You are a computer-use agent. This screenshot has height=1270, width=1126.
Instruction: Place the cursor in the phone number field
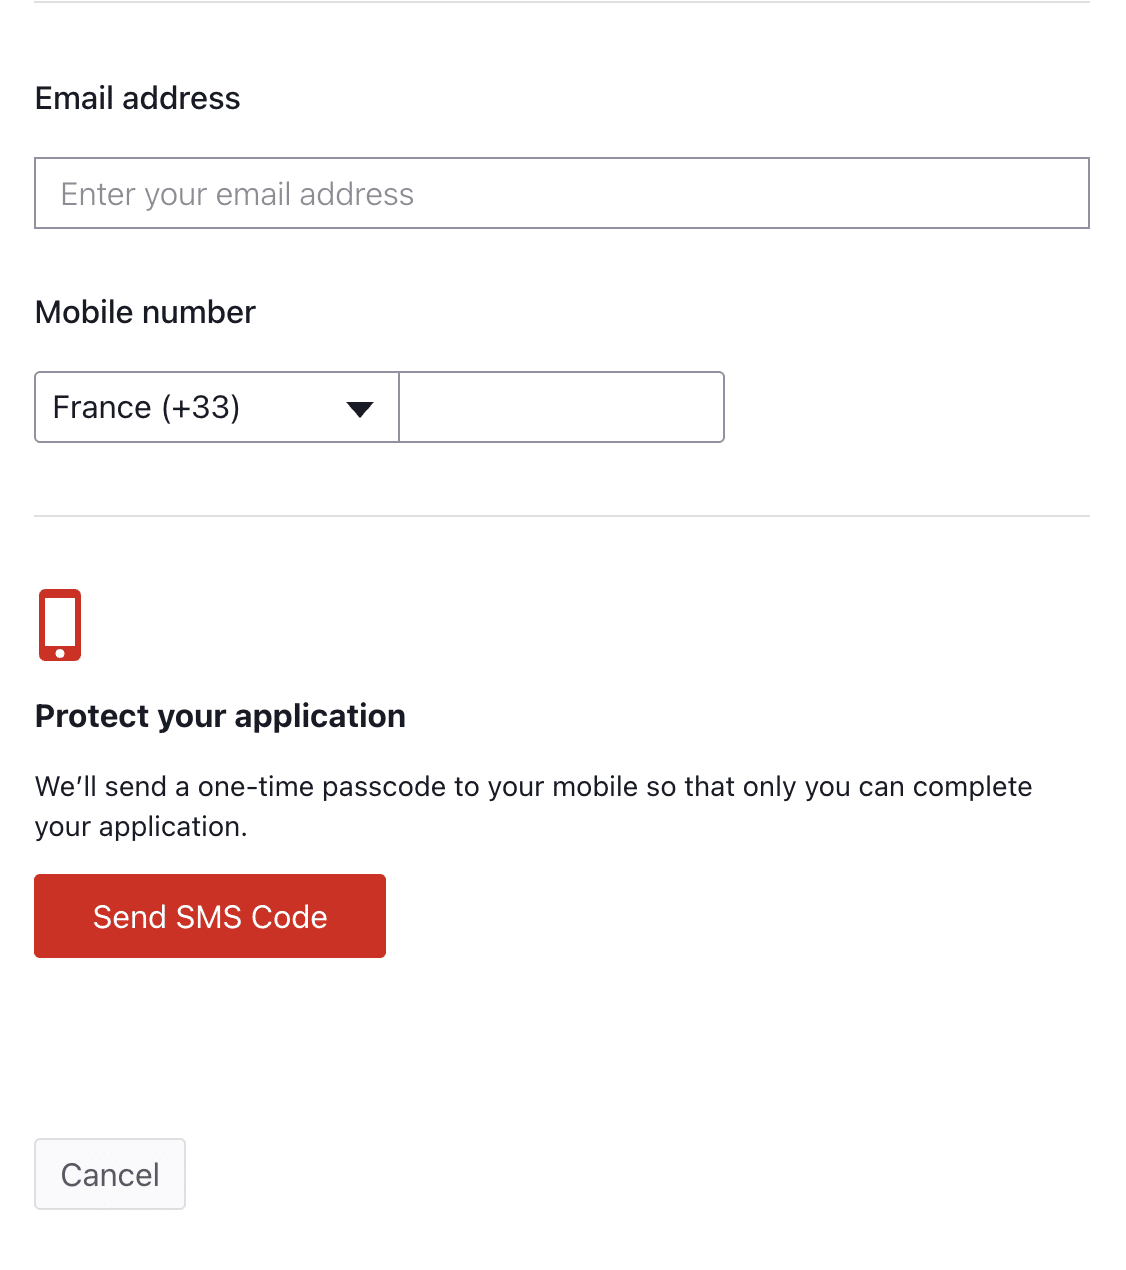pyautogui.click(x=561, y=407)
